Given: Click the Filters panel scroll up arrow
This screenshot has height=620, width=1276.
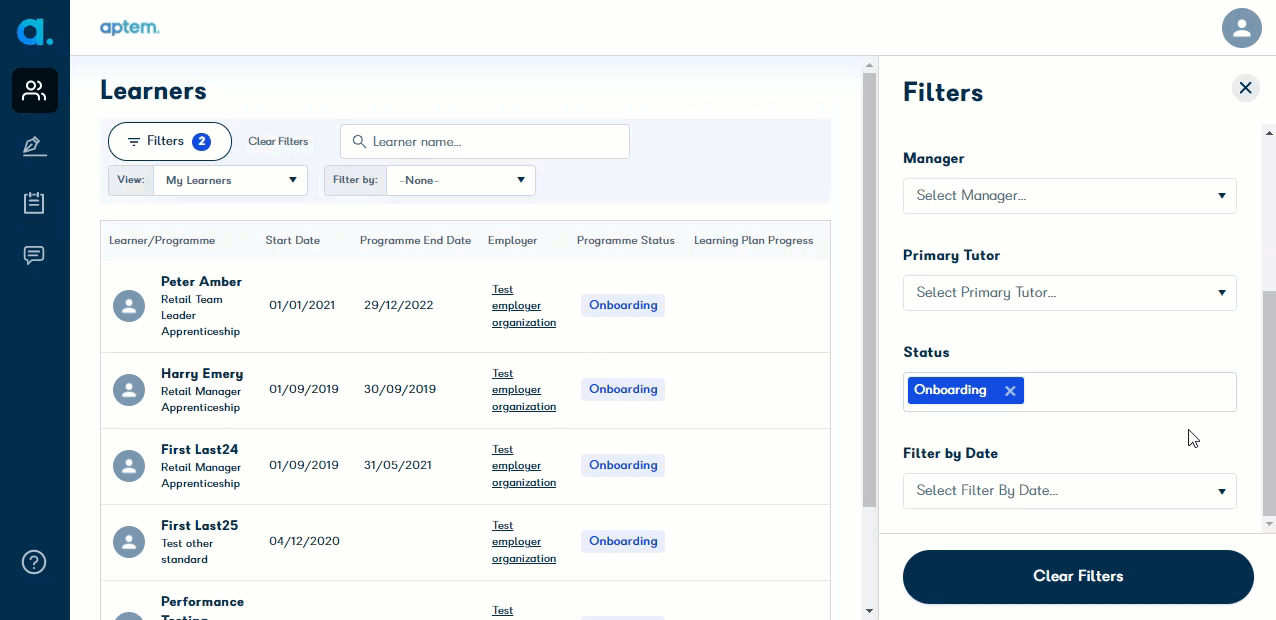Looking at the screenshot, I should coord(1269,132).
